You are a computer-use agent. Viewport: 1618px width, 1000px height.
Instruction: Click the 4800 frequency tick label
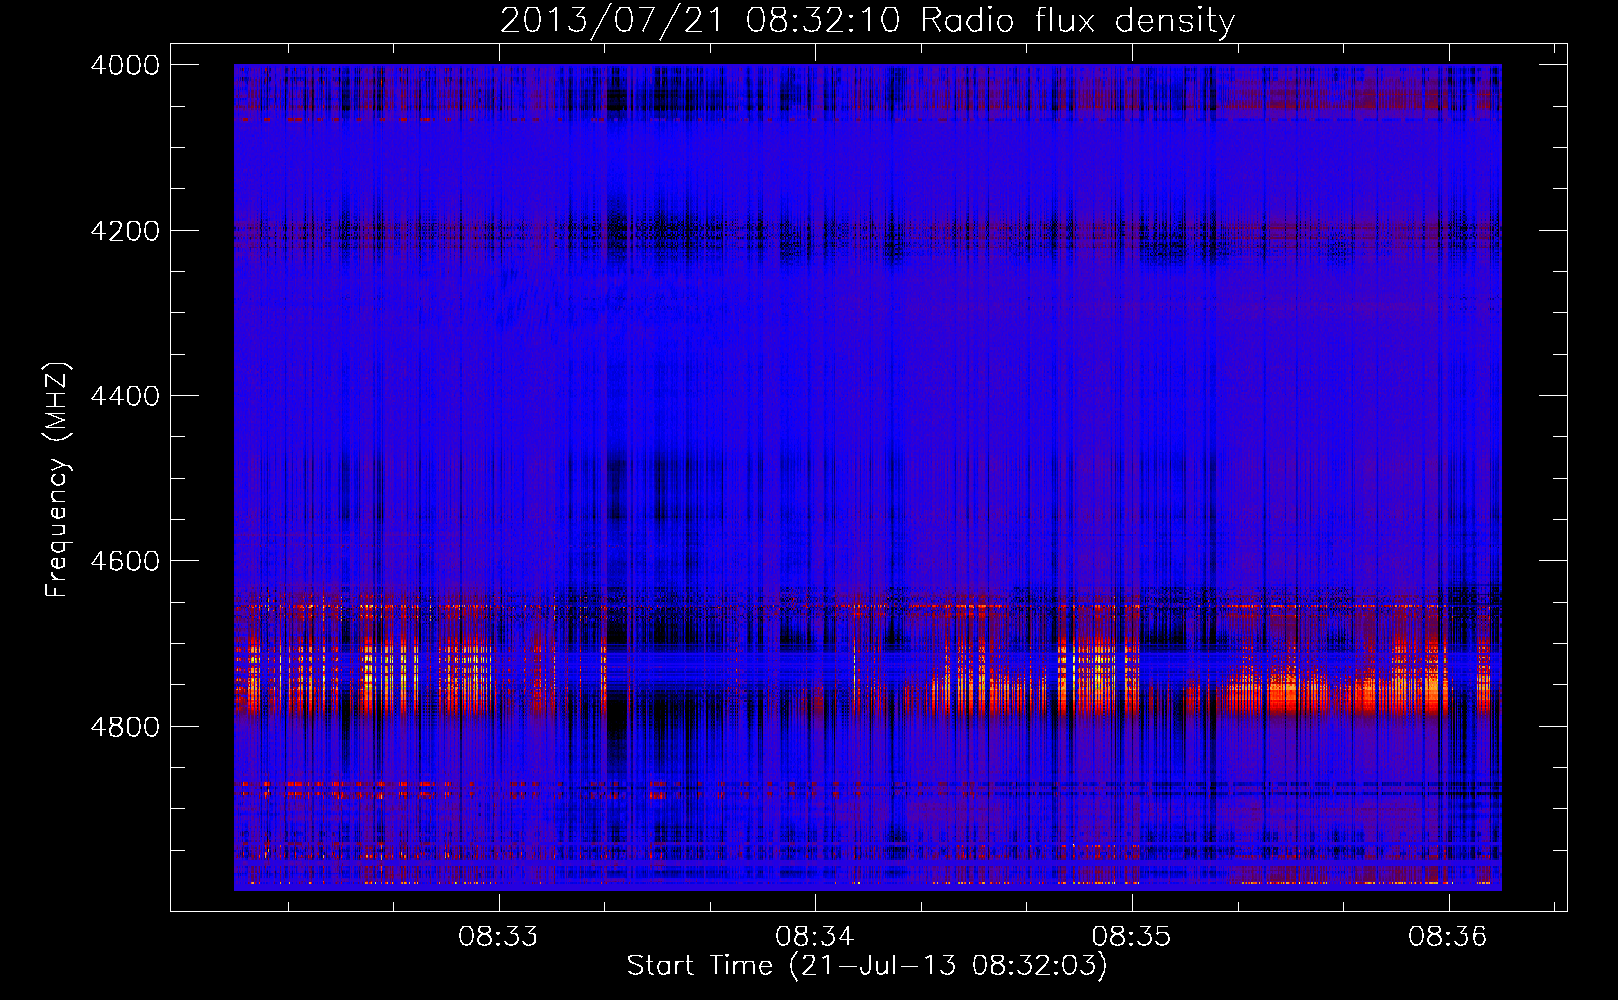point(125,726)
